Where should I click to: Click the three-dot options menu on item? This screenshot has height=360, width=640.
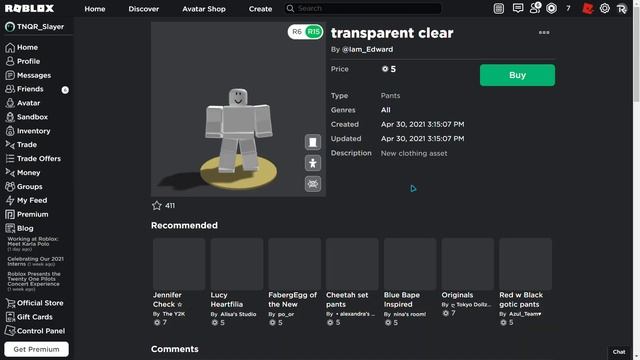[544, 33]
